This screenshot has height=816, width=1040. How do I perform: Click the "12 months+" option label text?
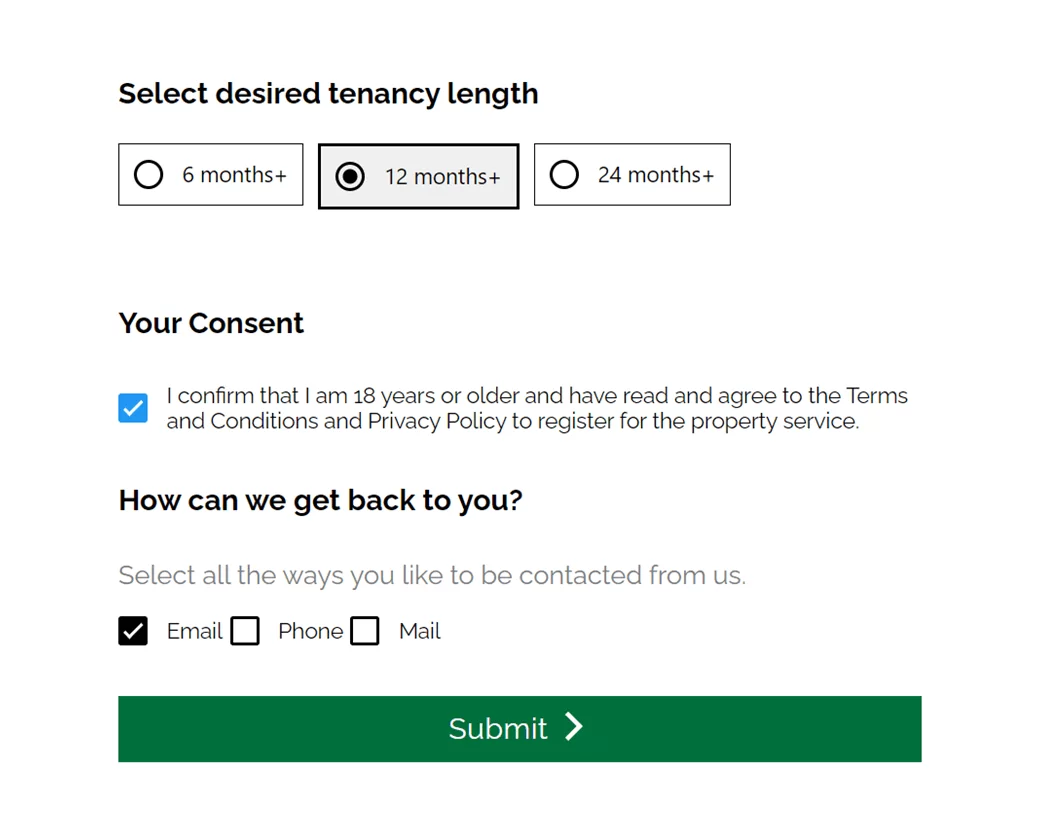(442, 177)
